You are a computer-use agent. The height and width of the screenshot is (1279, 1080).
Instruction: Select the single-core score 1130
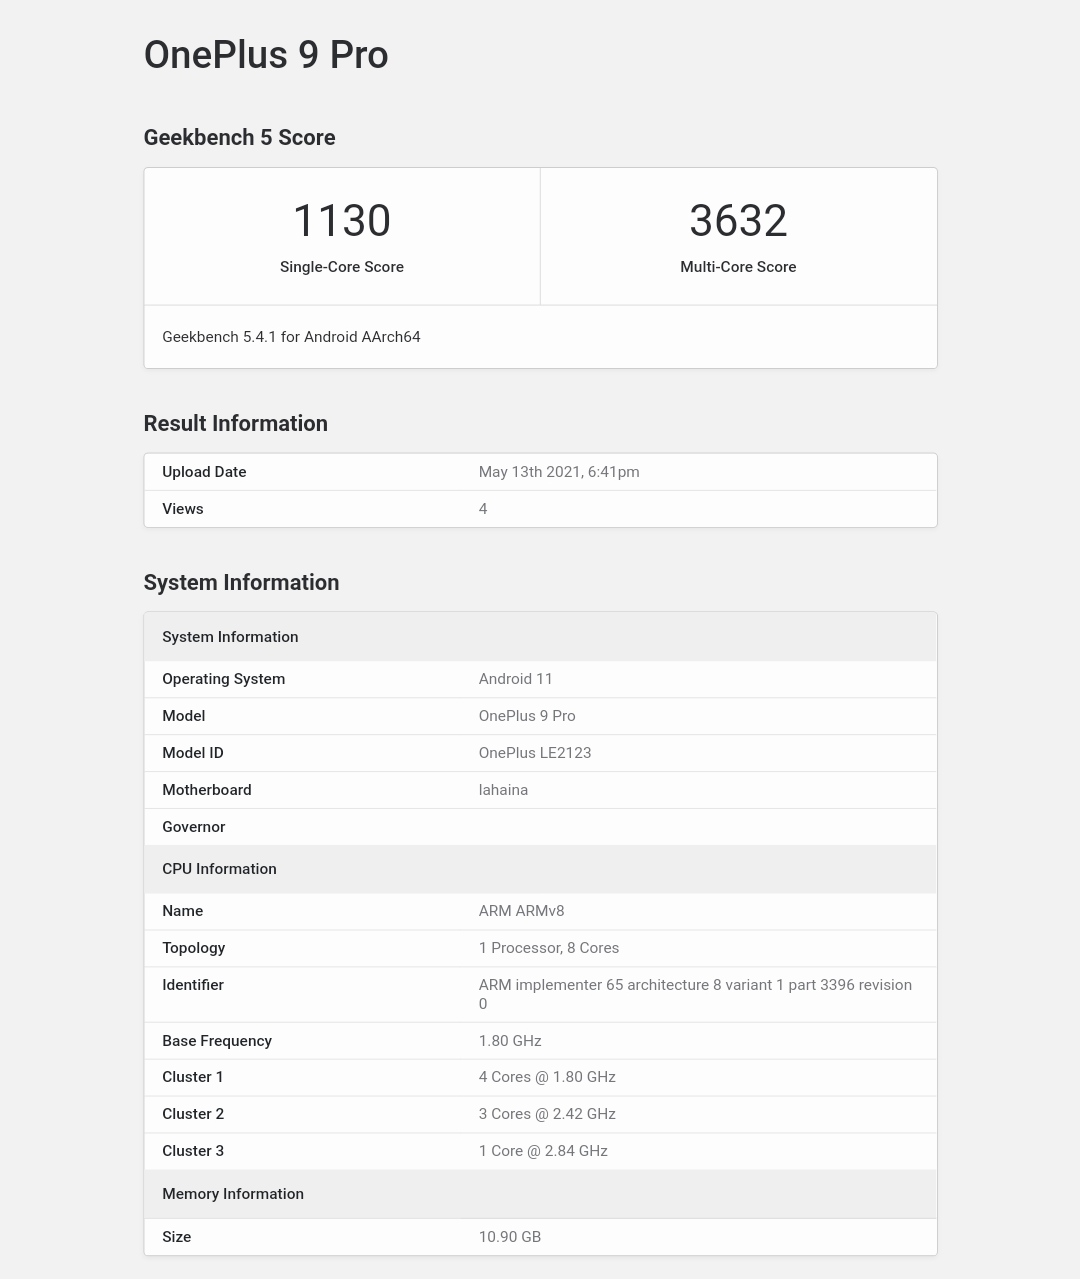point(341,221)
